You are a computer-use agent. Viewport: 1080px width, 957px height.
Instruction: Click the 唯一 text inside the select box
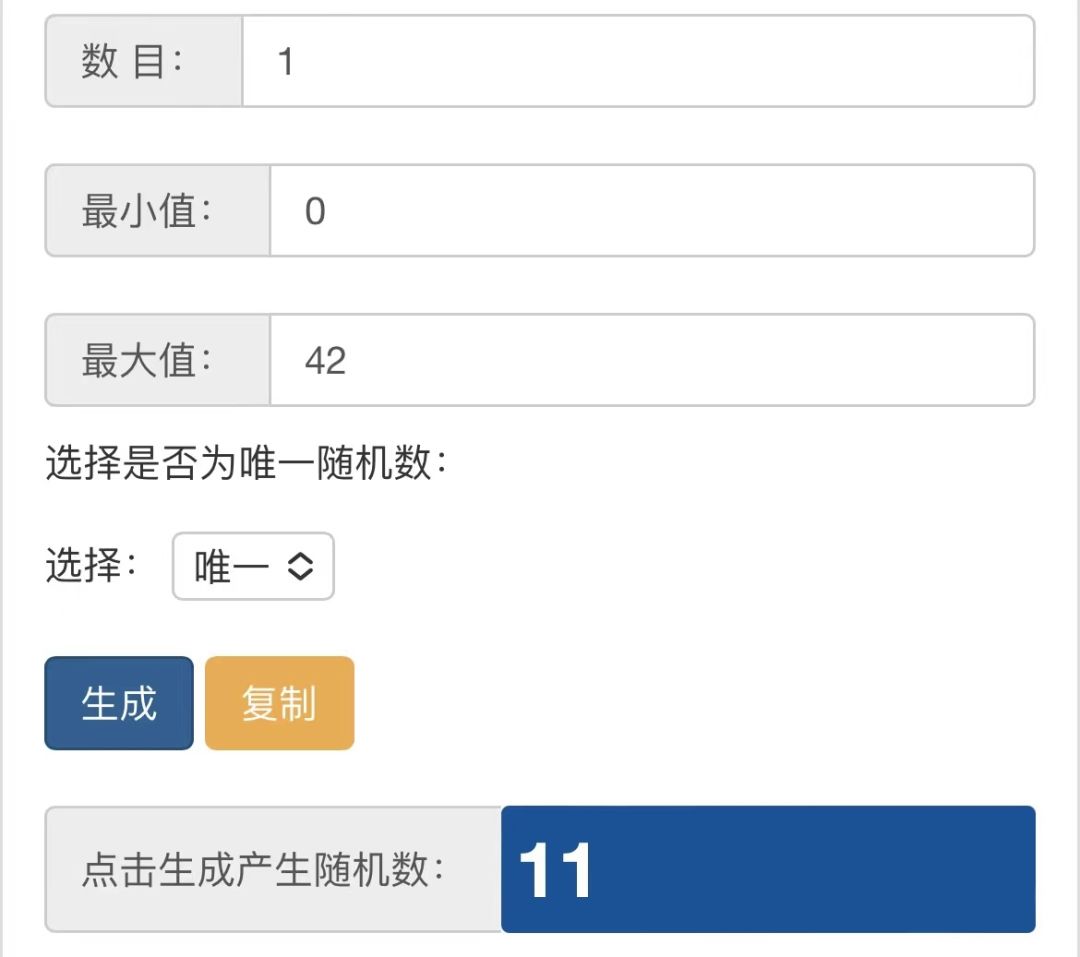pos(231,568)
